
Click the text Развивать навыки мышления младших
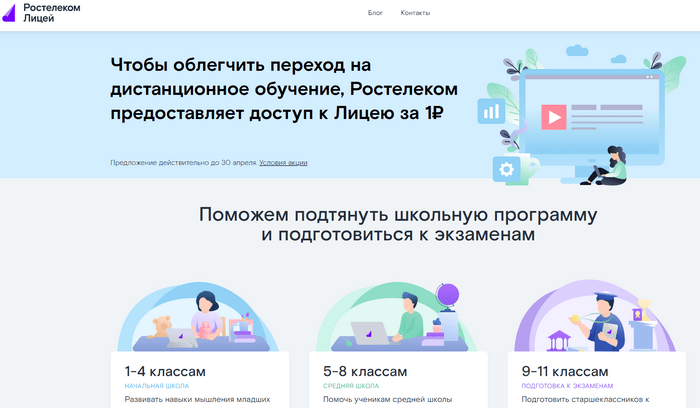[x=197, y=399]
